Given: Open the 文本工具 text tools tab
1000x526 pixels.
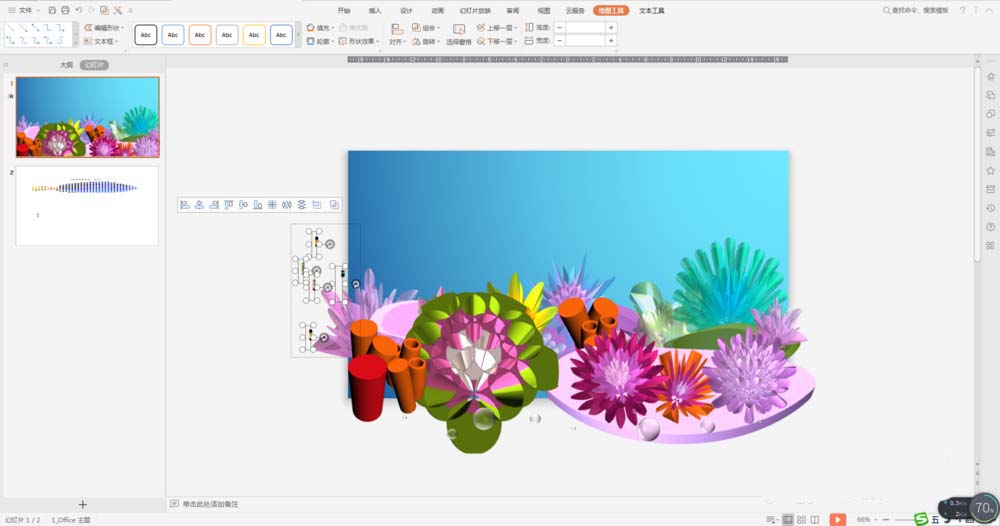Looking at the screenshot, I should (x=652, y=10).
